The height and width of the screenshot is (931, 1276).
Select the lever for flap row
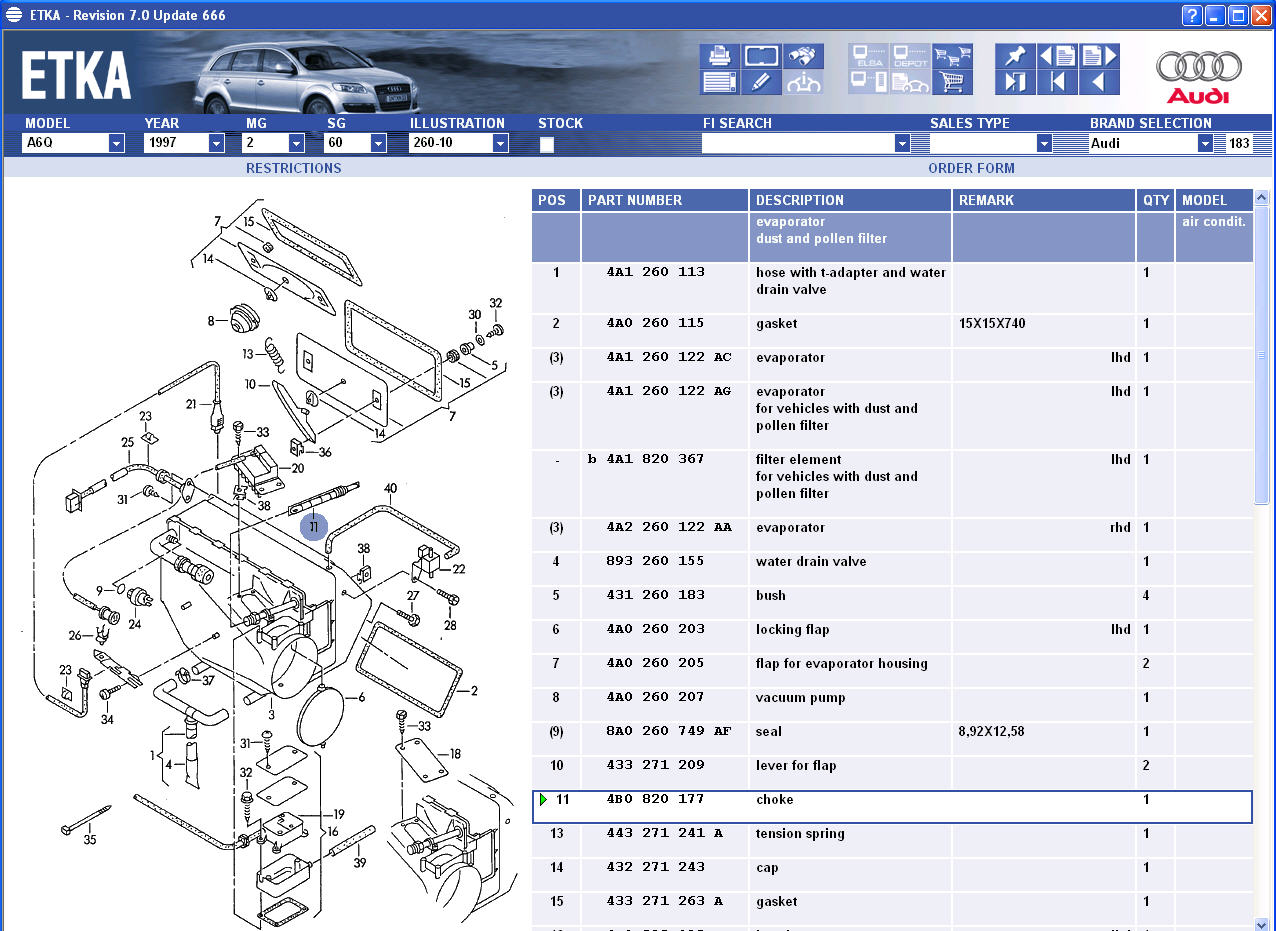(892, 773)
